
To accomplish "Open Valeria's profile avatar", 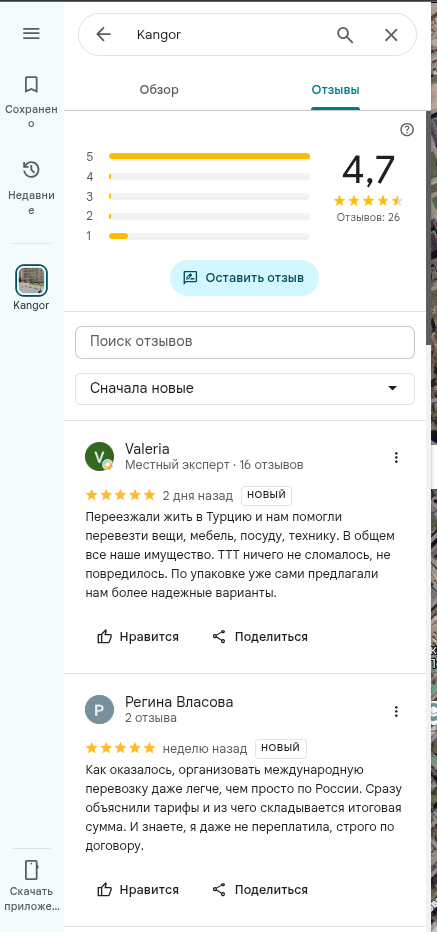I will pyautogui.click(x=99, y=456).
